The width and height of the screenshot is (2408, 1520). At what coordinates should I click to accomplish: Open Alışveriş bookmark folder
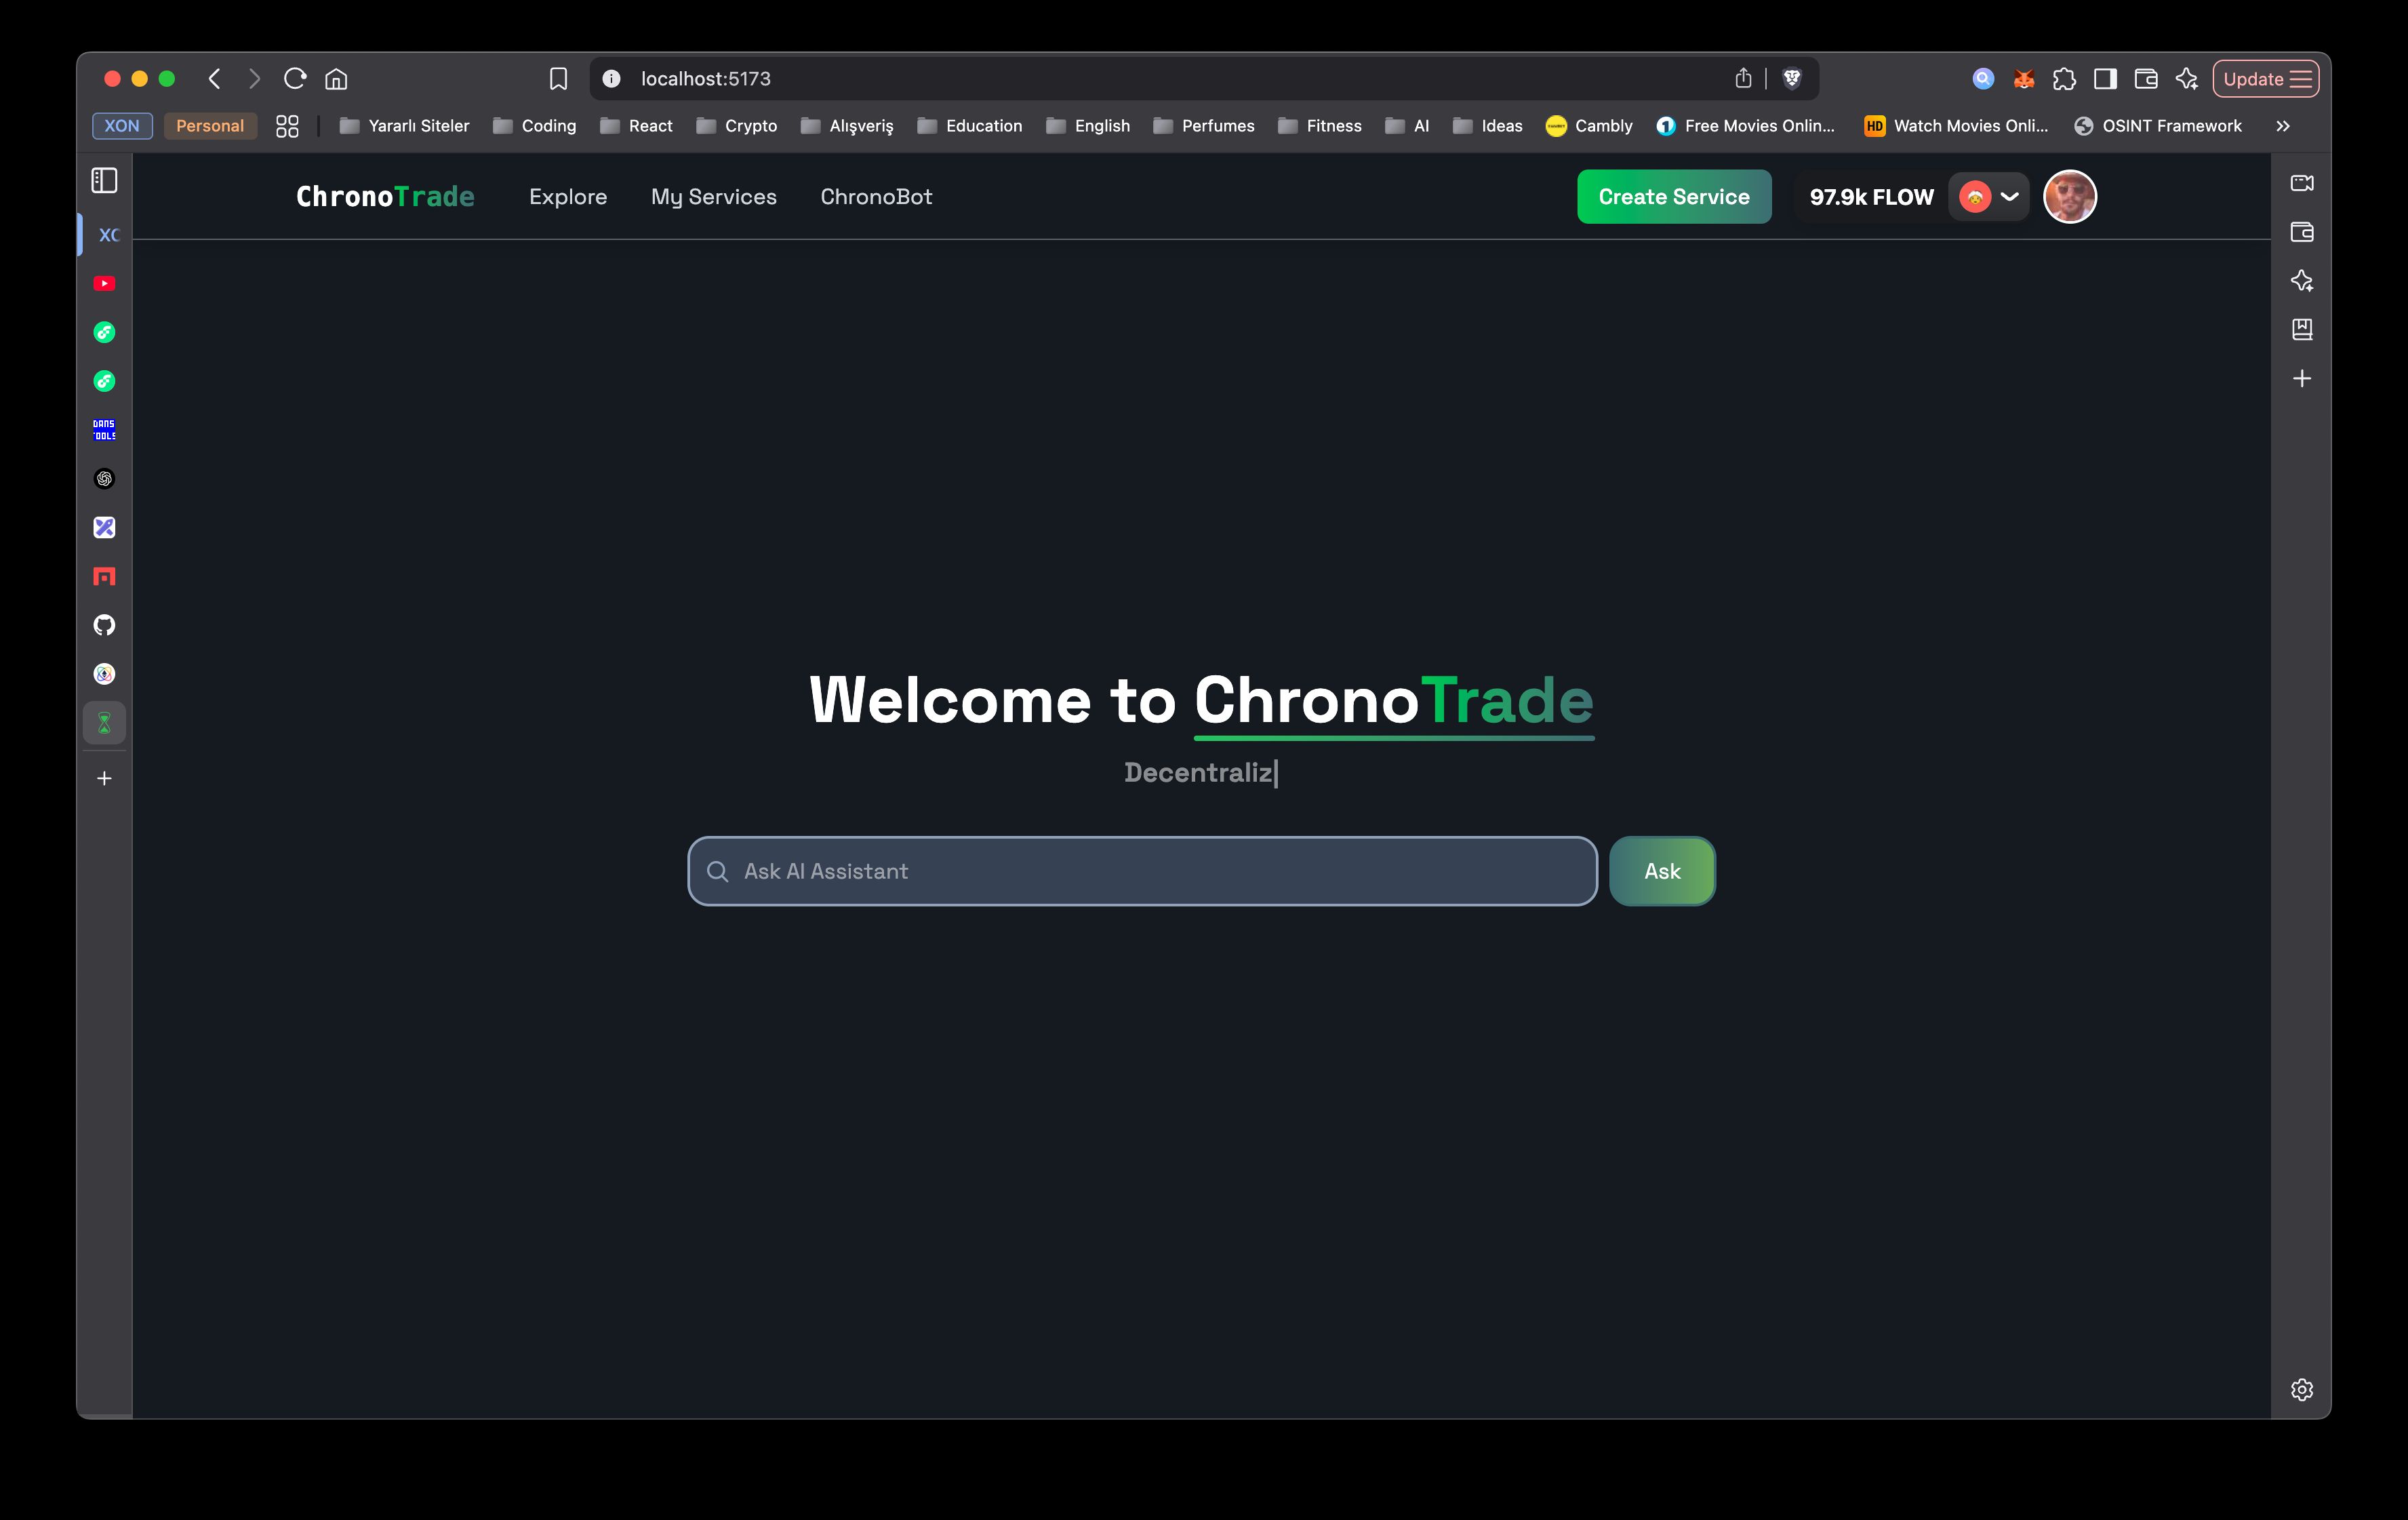pyautogui.click(x=847, y=126)
